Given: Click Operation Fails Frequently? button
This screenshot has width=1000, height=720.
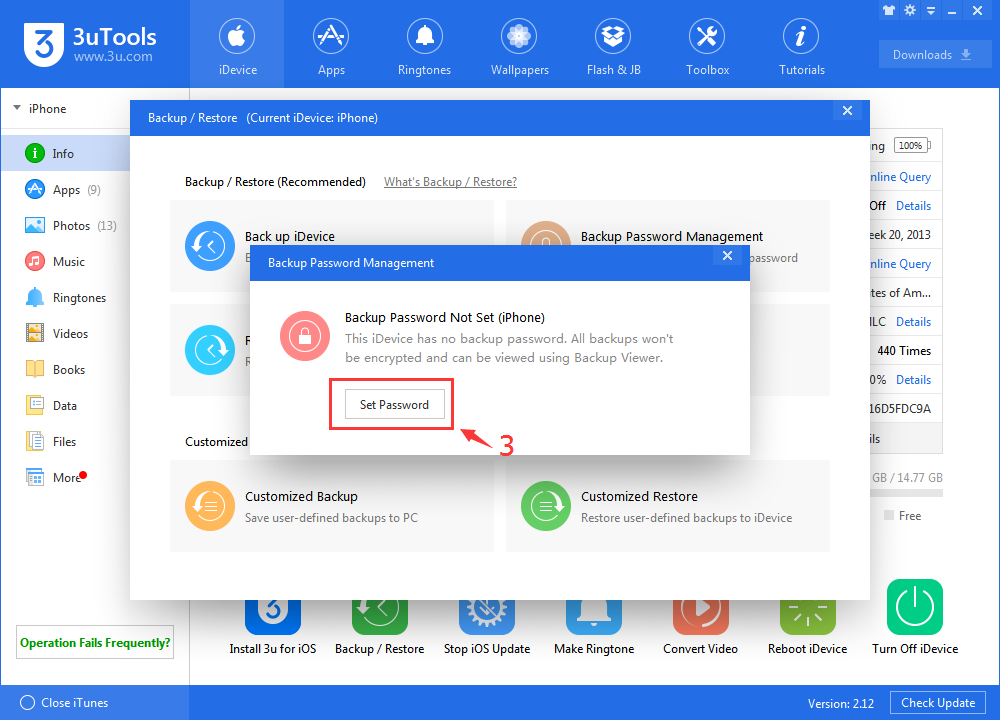Looking at the screenshot, I should coord(95,642).
